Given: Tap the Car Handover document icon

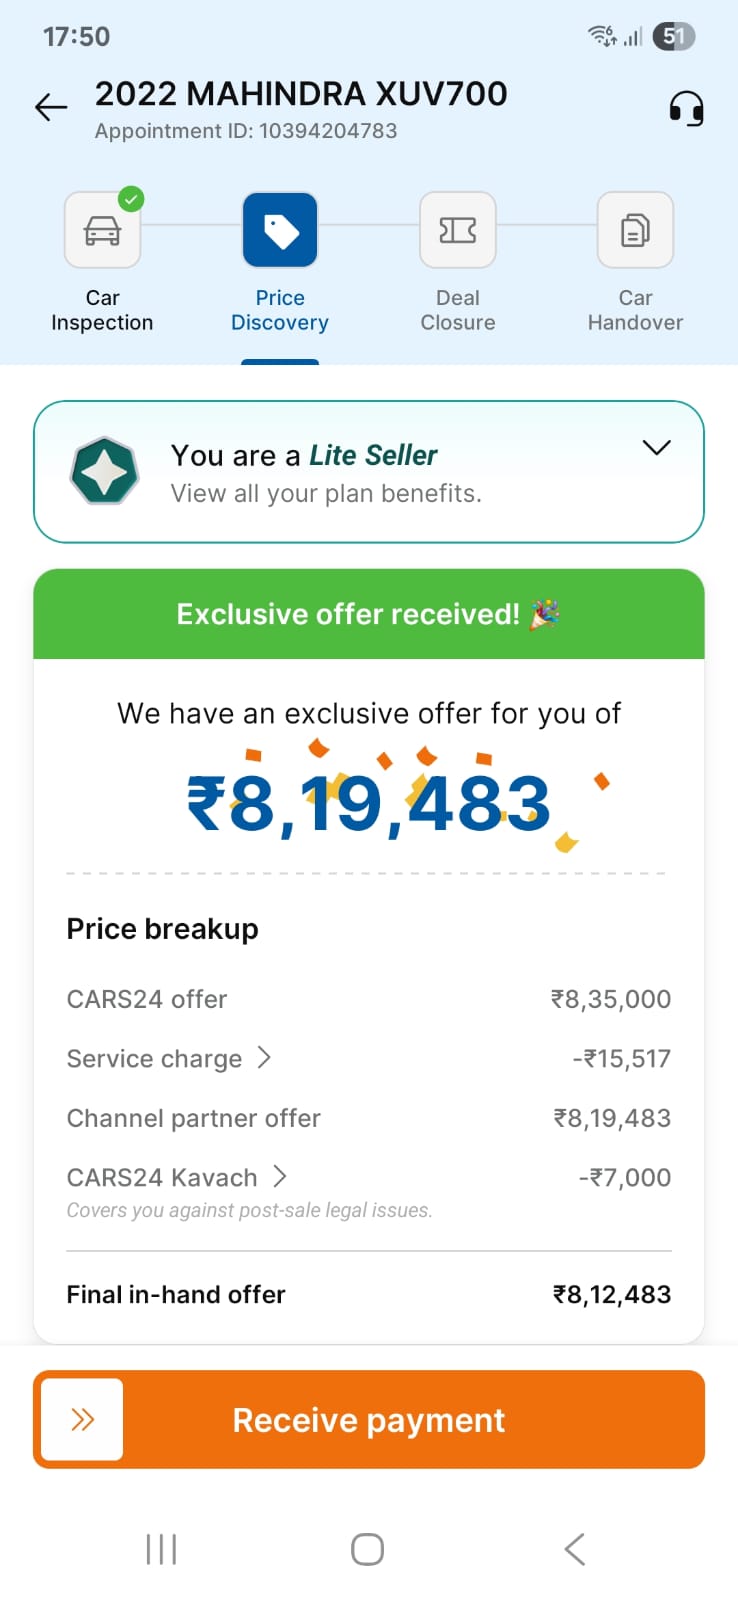Looking at the screenshot, I should 635,231.
